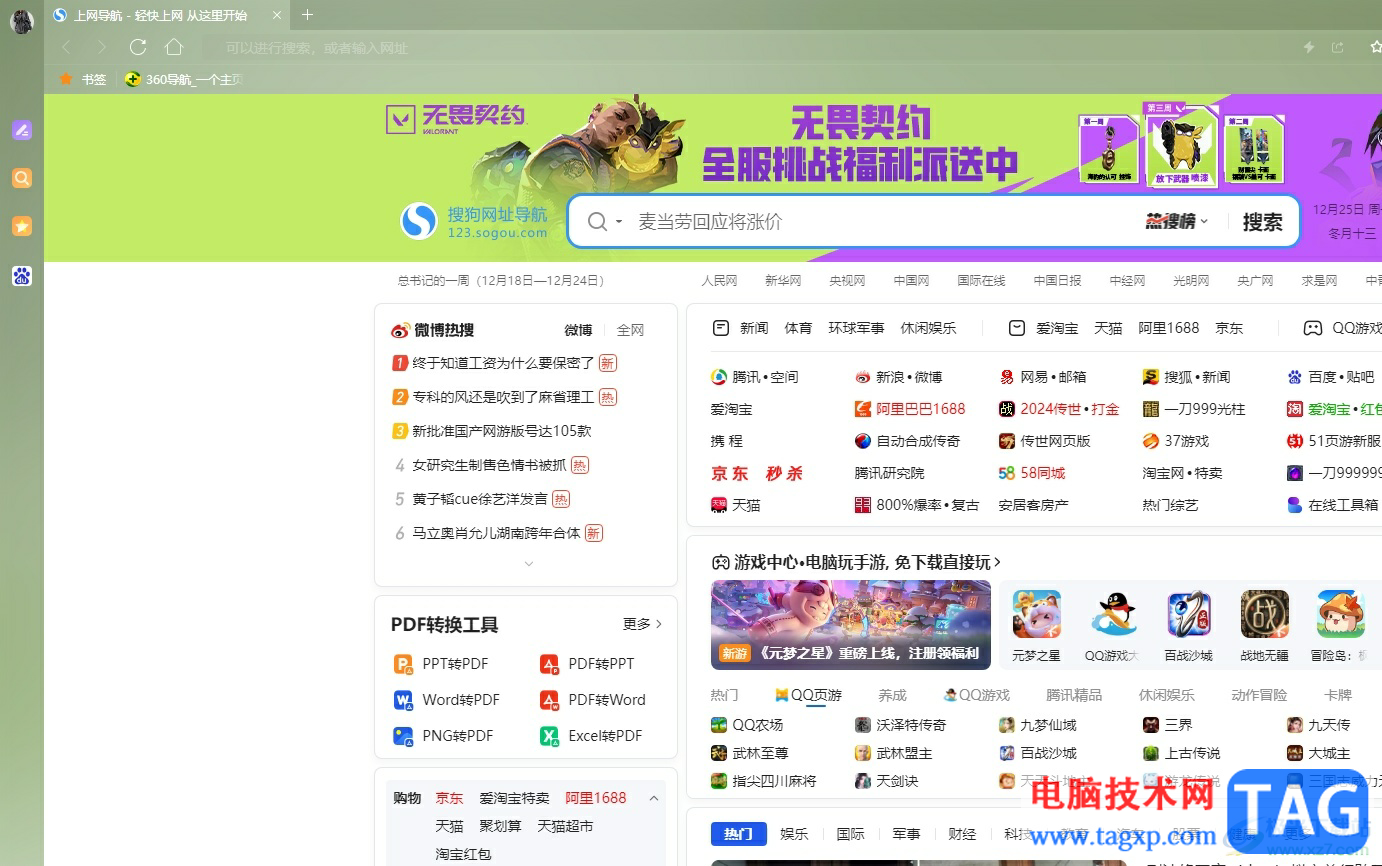This screenshot has height=866, width=1382.
Task: Open the Baidu paw sidebar icon
Action: point(22,276)
